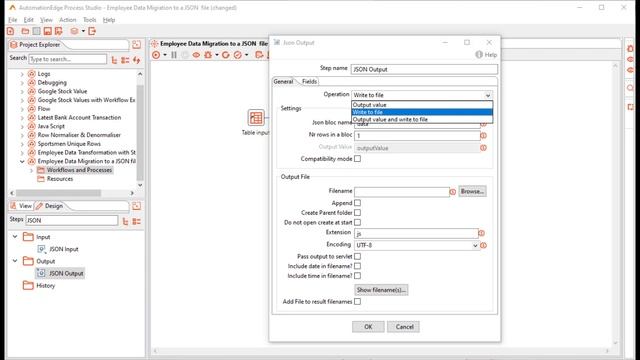Screen dimensions: 640x360
Task: Click the debug process icon
Action: pyautogui.click(x=208, y=55)
